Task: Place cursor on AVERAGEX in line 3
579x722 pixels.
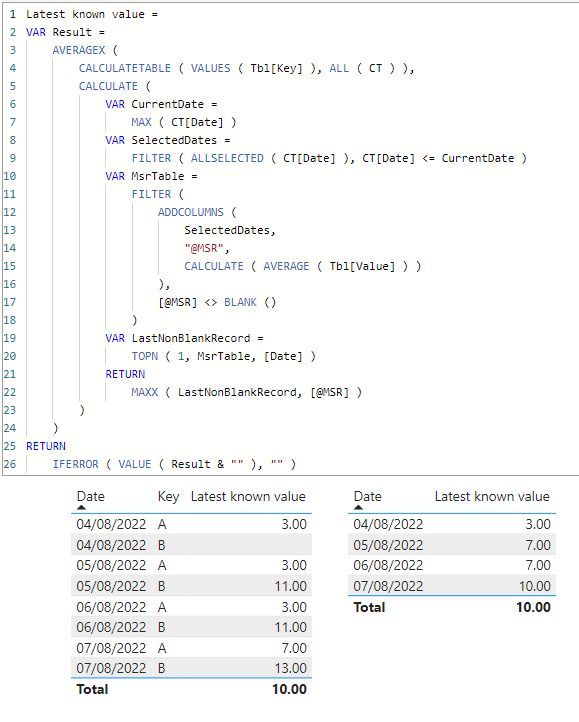Action: pos(79,50)
